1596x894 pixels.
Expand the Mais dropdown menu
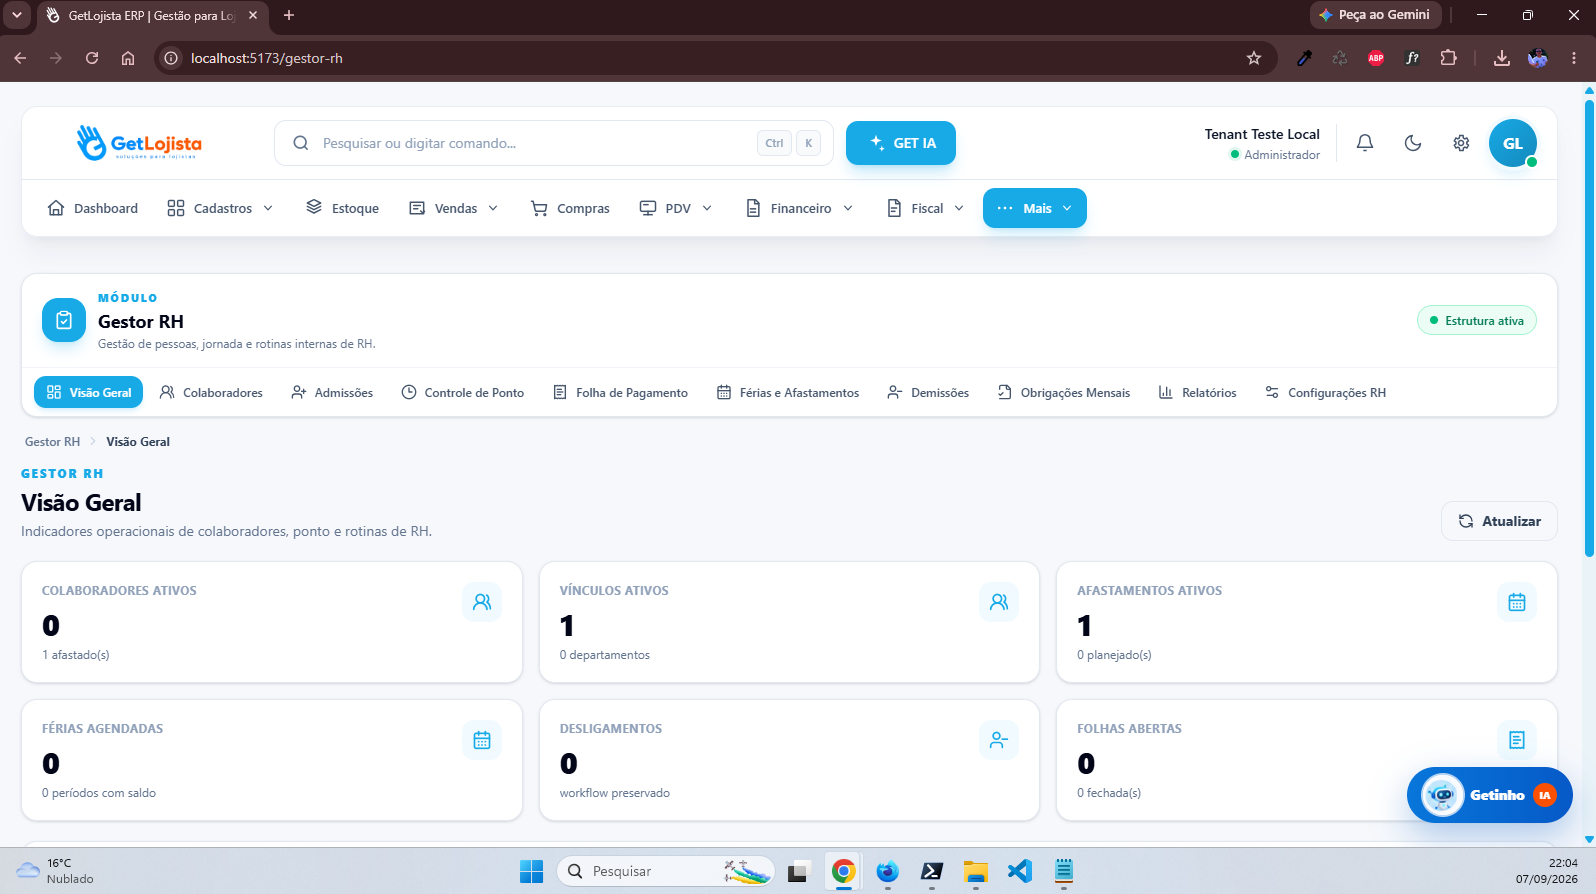[x=1035, y=208]
